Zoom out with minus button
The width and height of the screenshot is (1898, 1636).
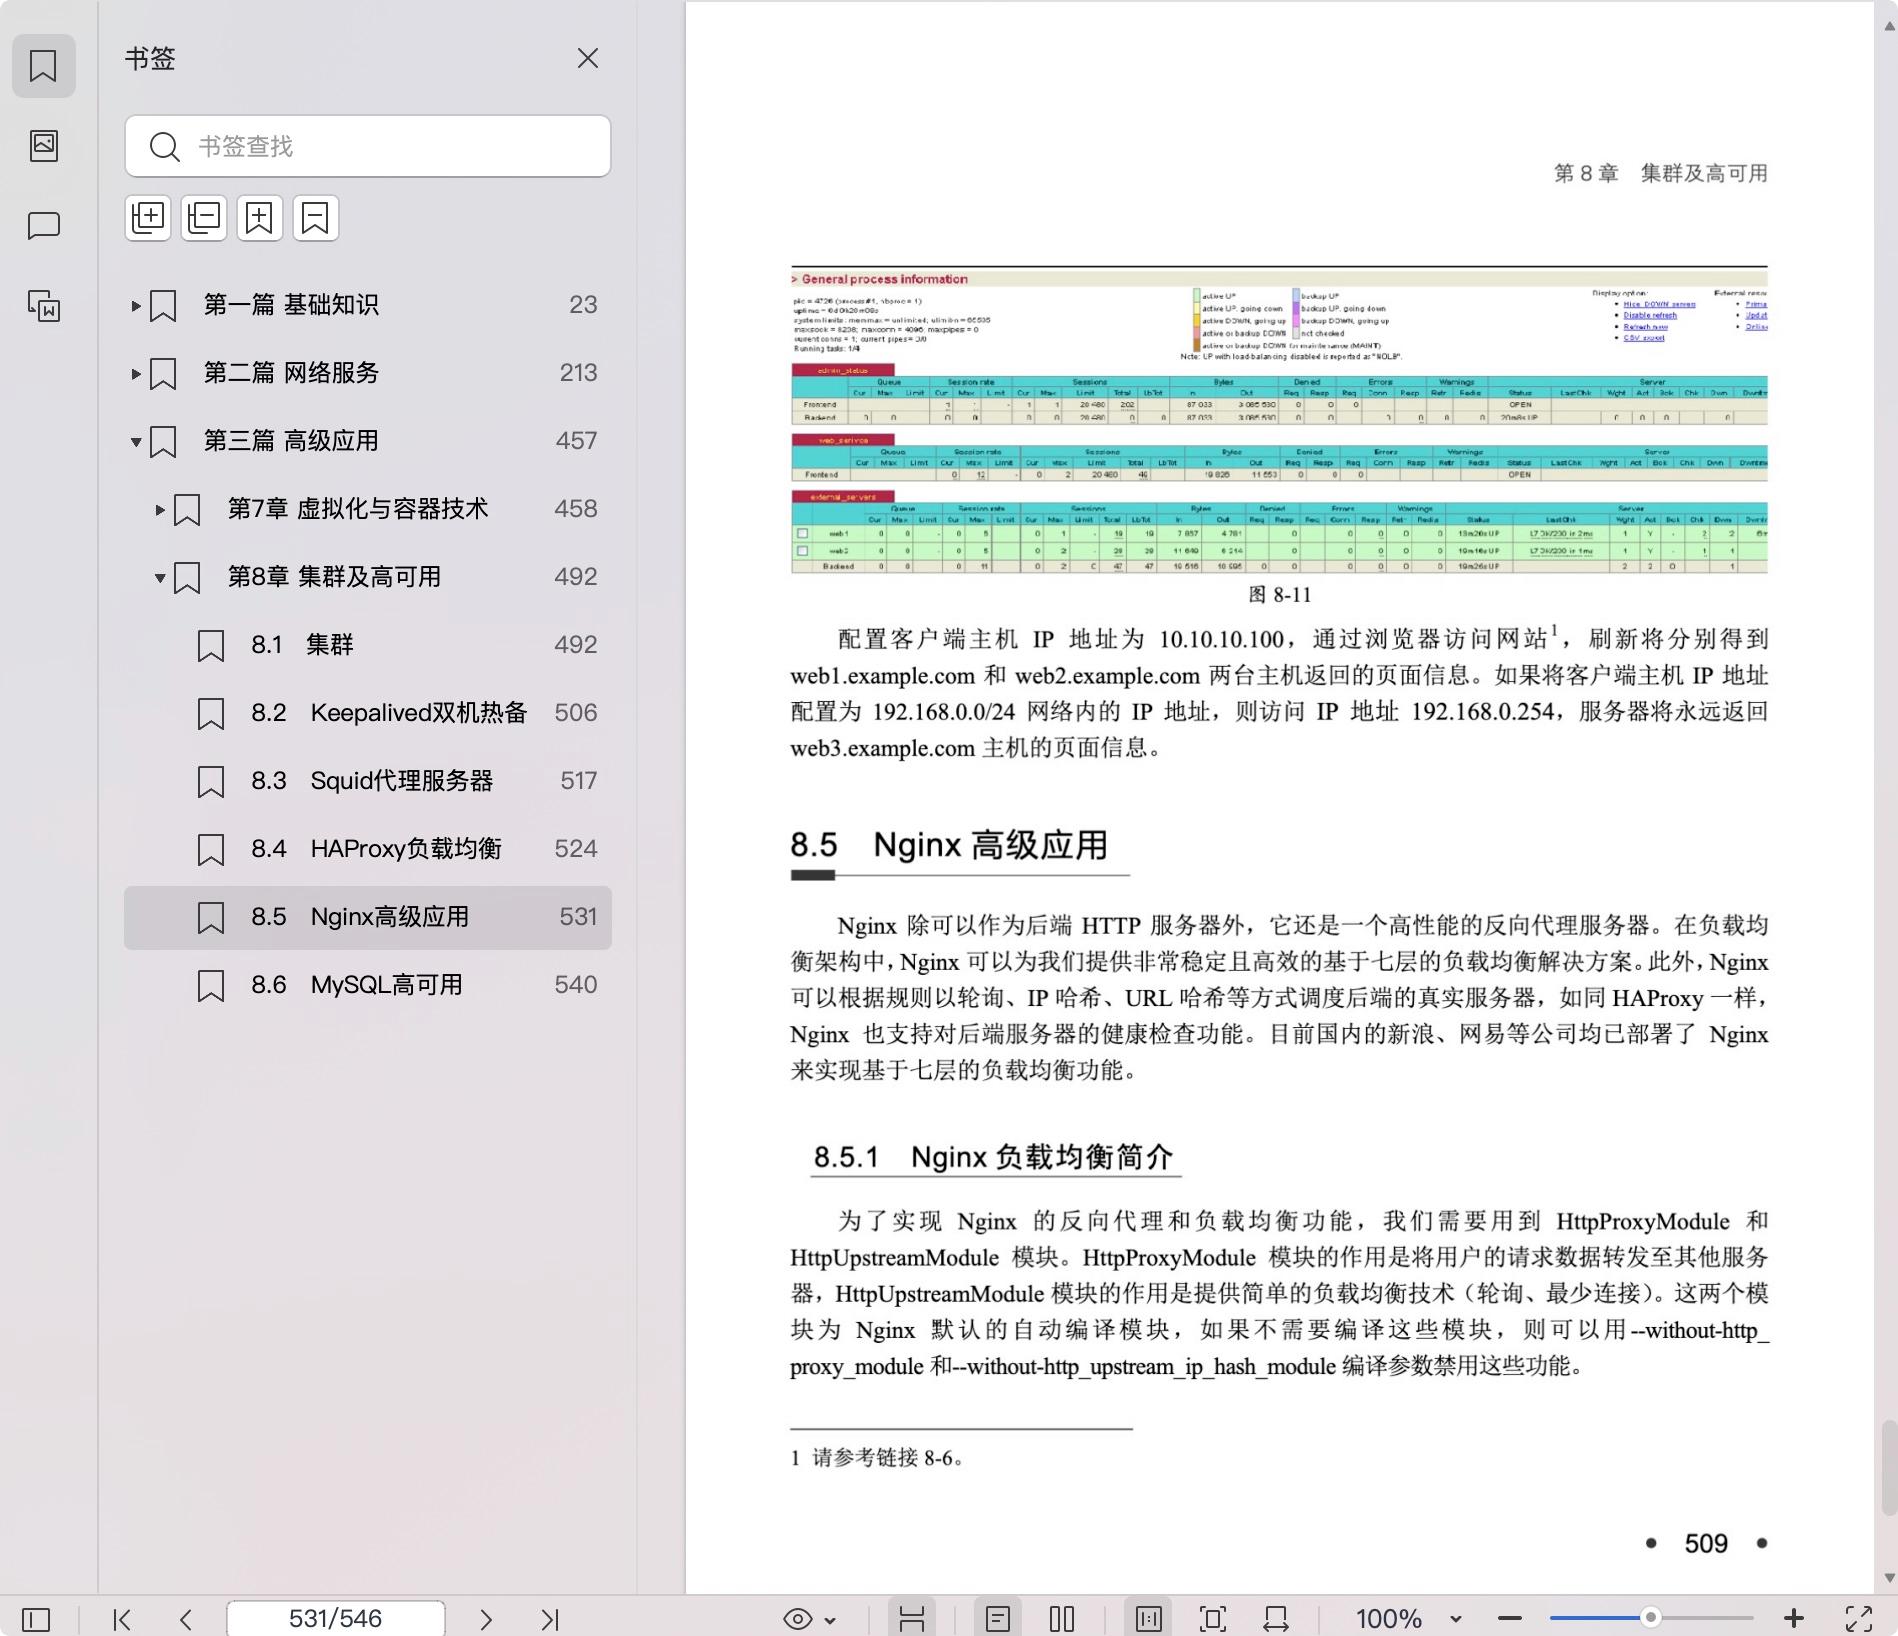(1510, 1618)
